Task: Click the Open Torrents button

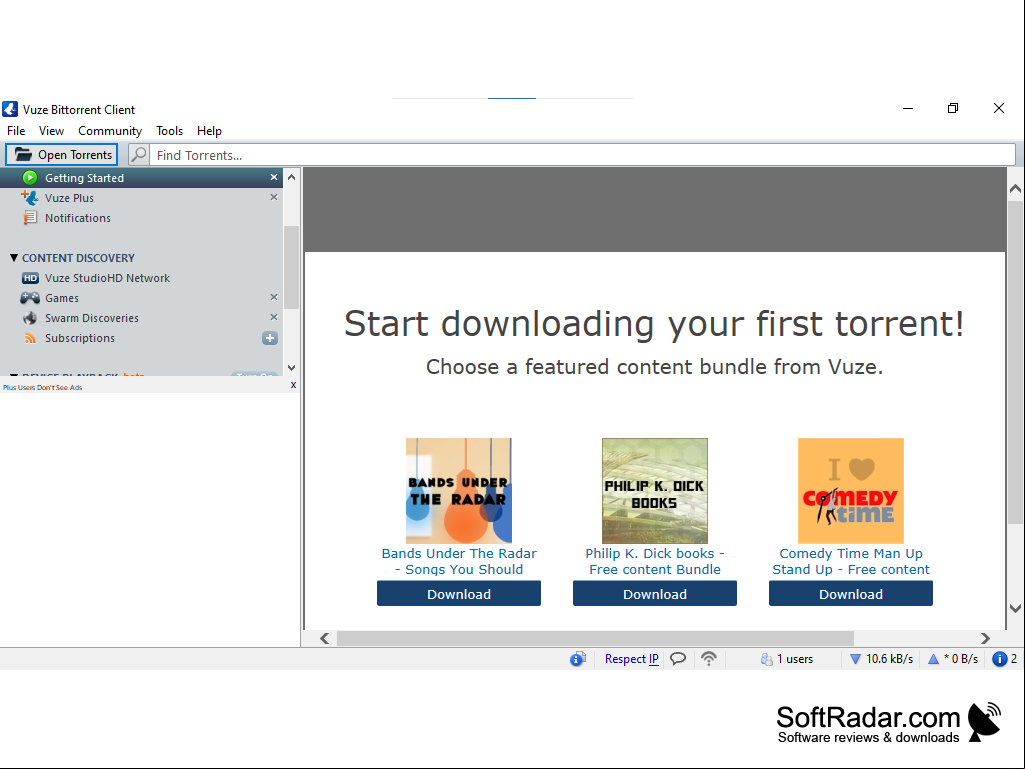Action: pos(62,155)
